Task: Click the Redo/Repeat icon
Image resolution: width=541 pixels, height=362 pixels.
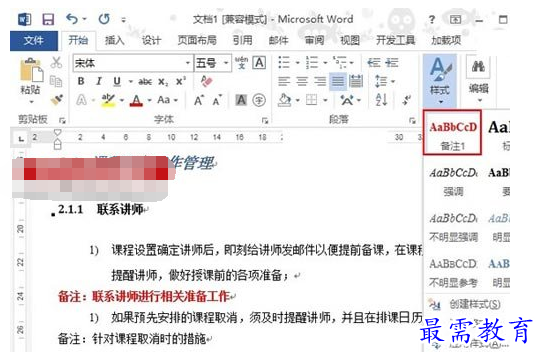Action: (104, 19)
